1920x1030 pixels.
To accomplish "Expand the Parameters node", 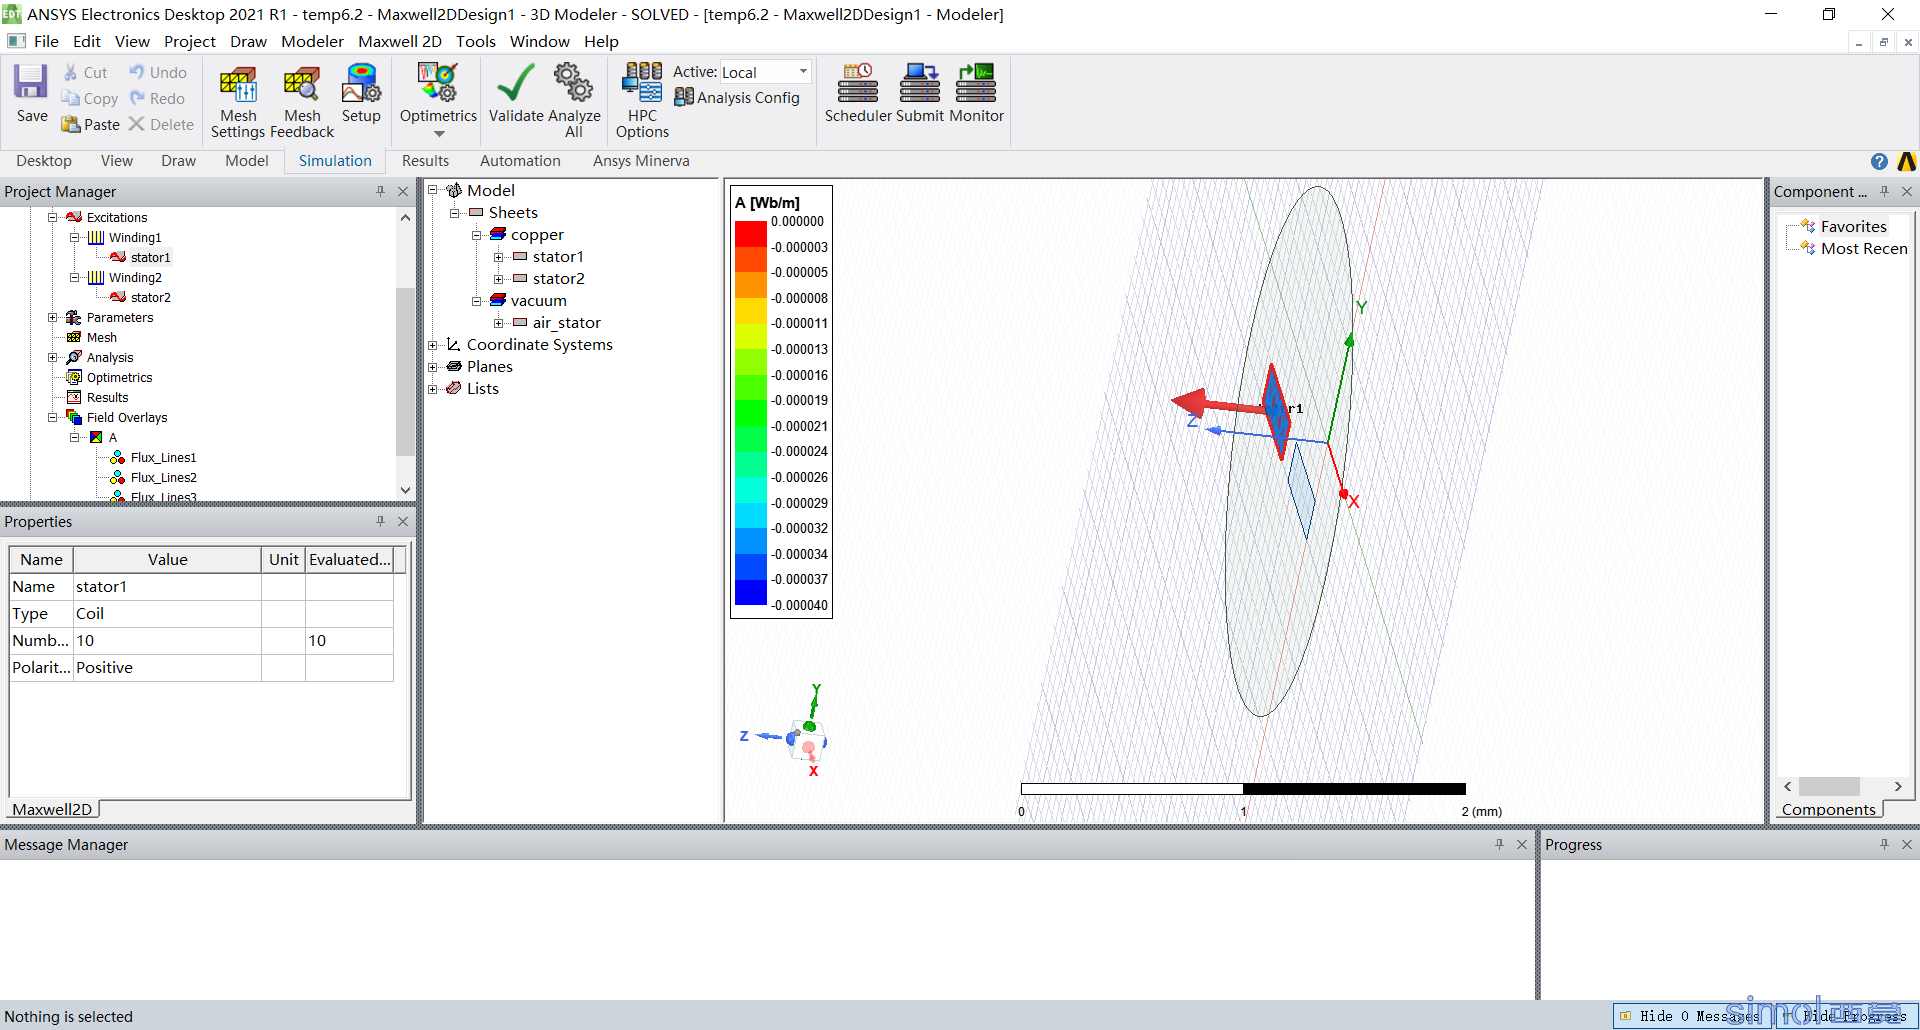I will click(x=53, y=317).
